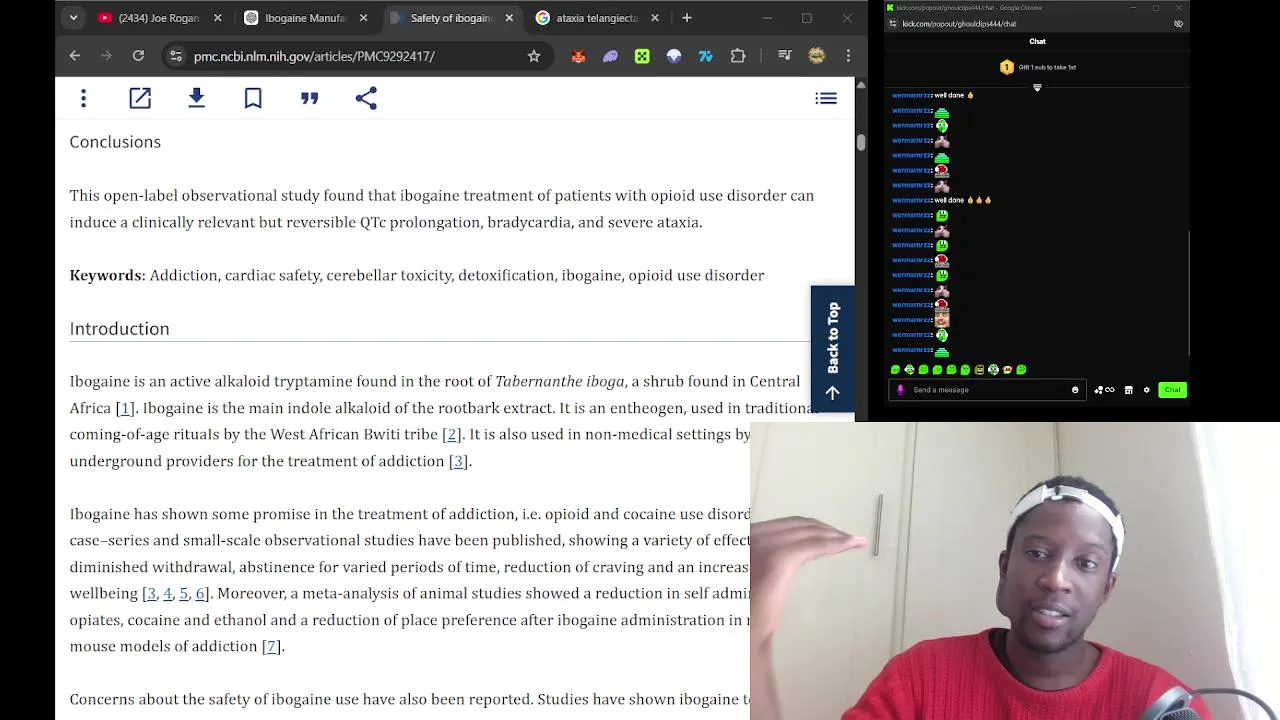
Task: Follow citation link [7]
Action: tap(270, 646)
